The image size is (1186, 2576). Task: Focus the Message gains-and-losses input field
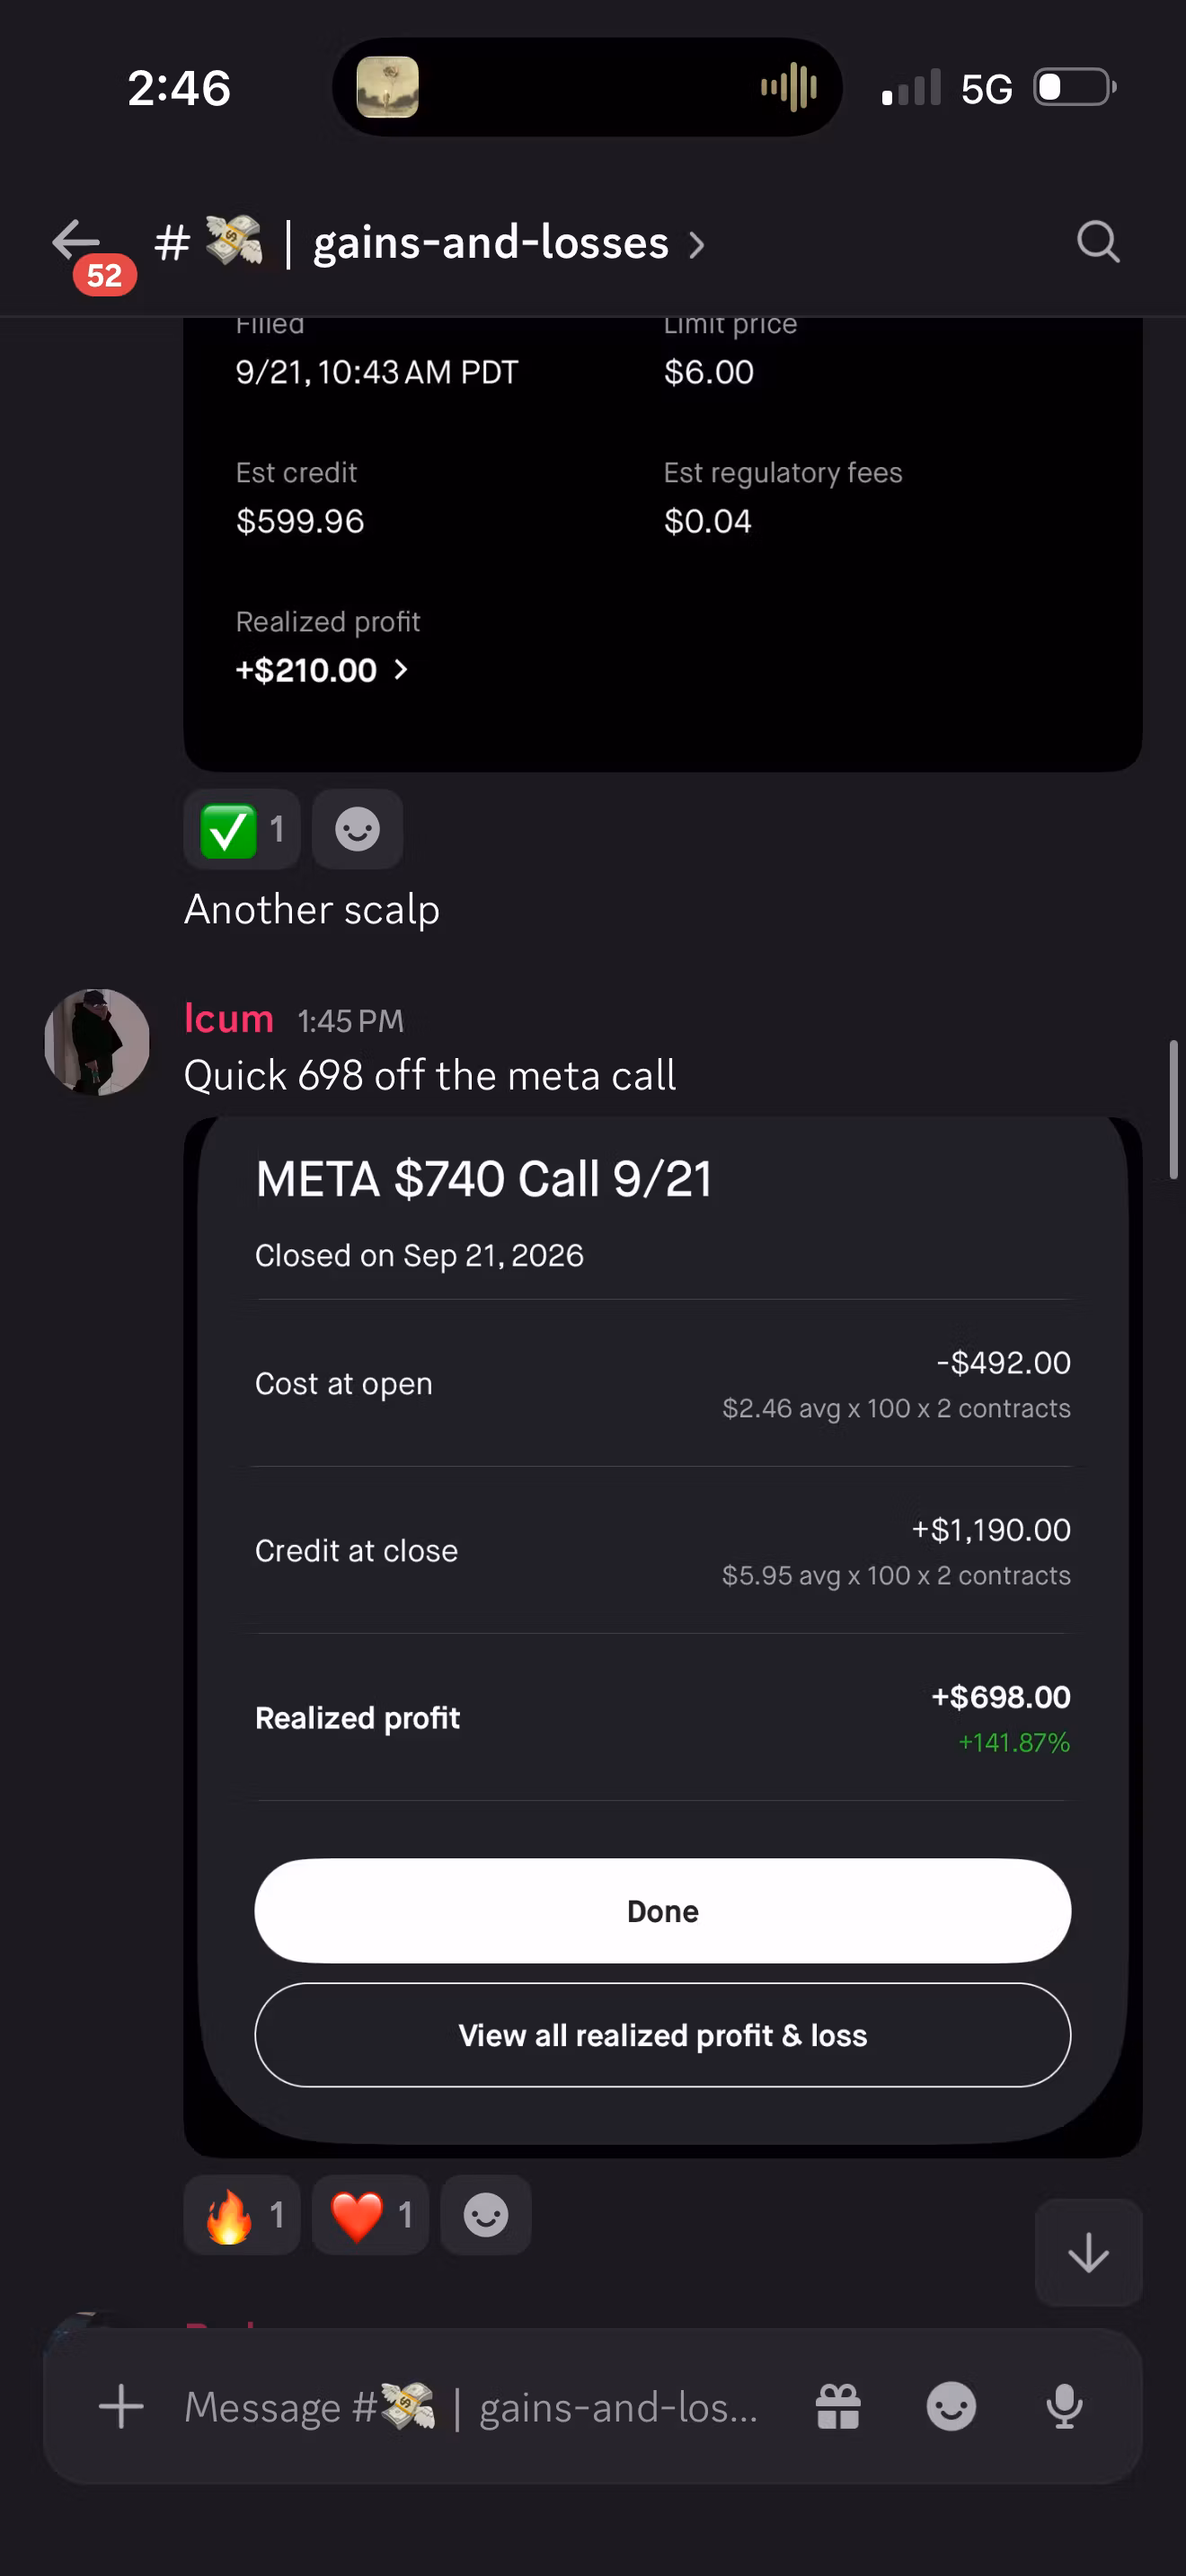coord(470,2407)
